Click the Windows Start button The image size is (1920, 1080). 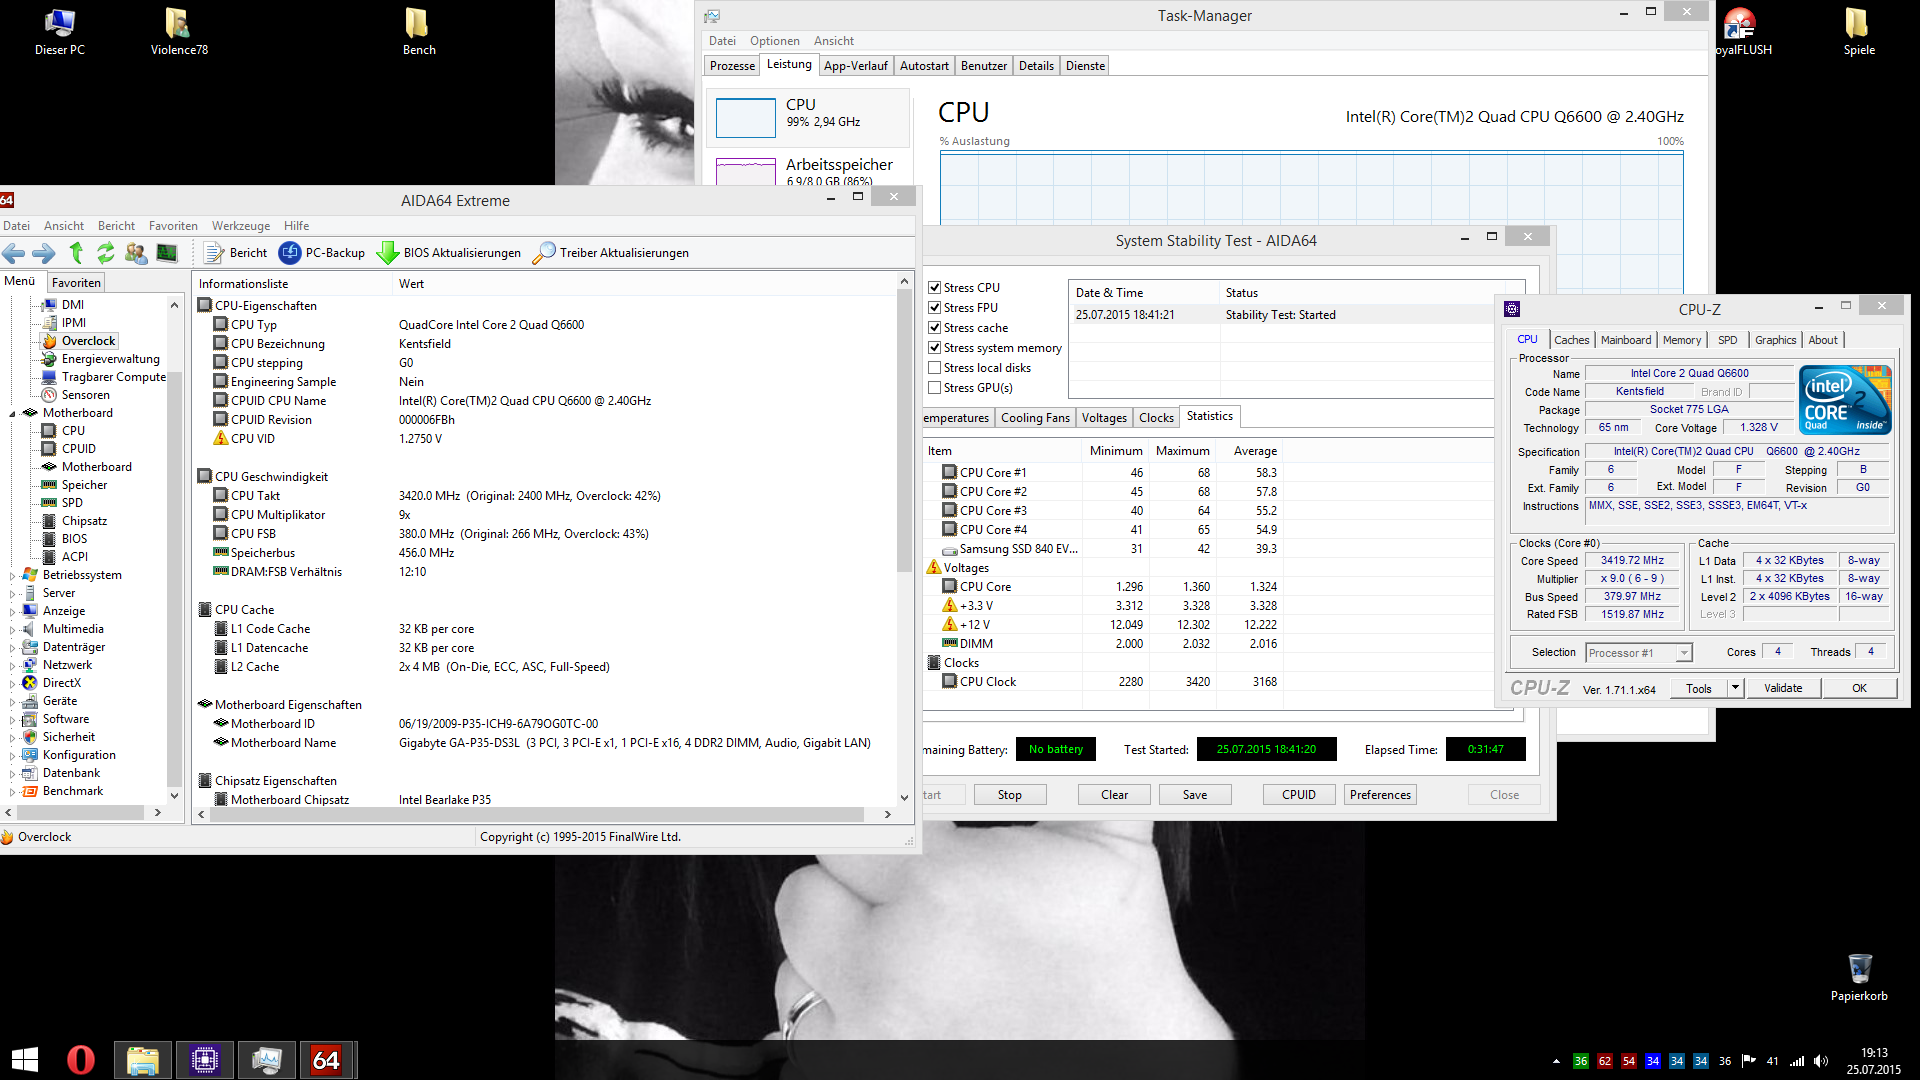pos(25,1060)
